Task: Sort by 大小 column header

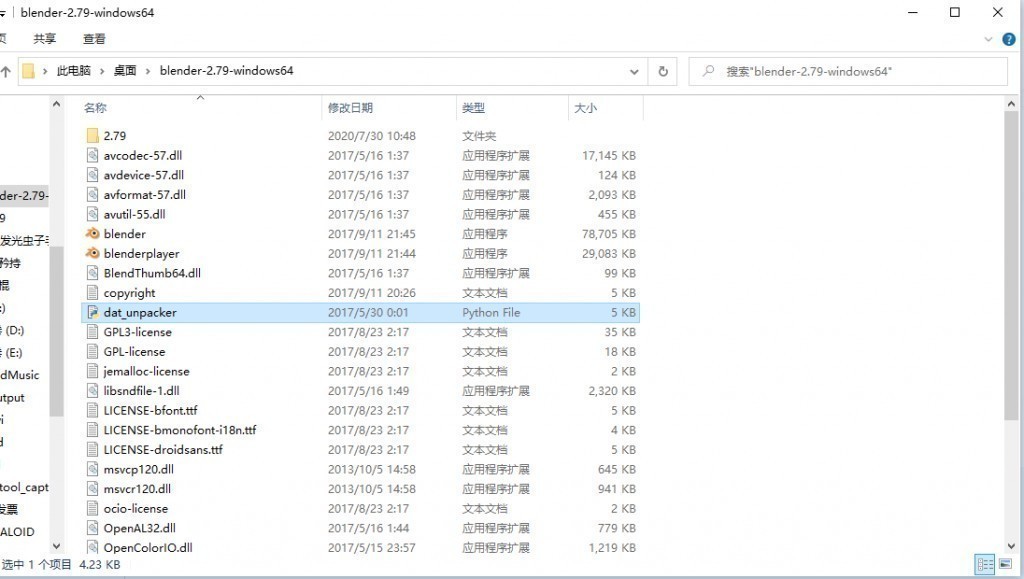Action: pos(585,108)
